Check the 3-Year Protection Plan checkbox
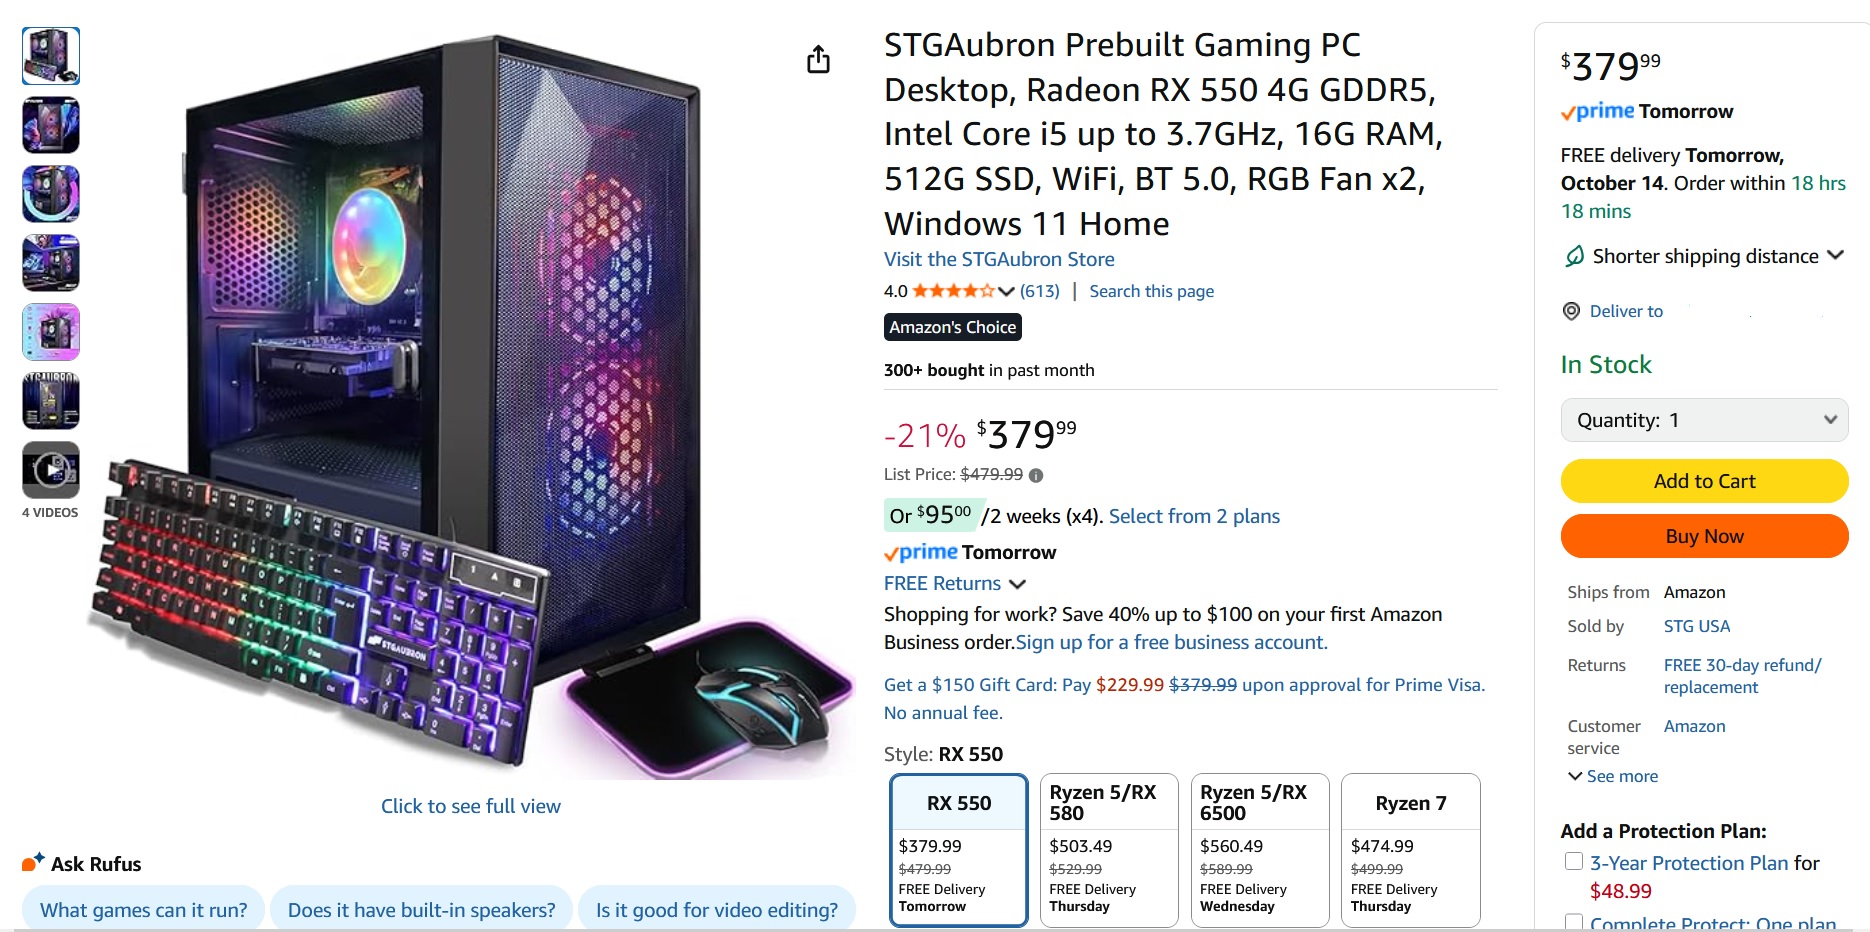 pos(1574,862)
